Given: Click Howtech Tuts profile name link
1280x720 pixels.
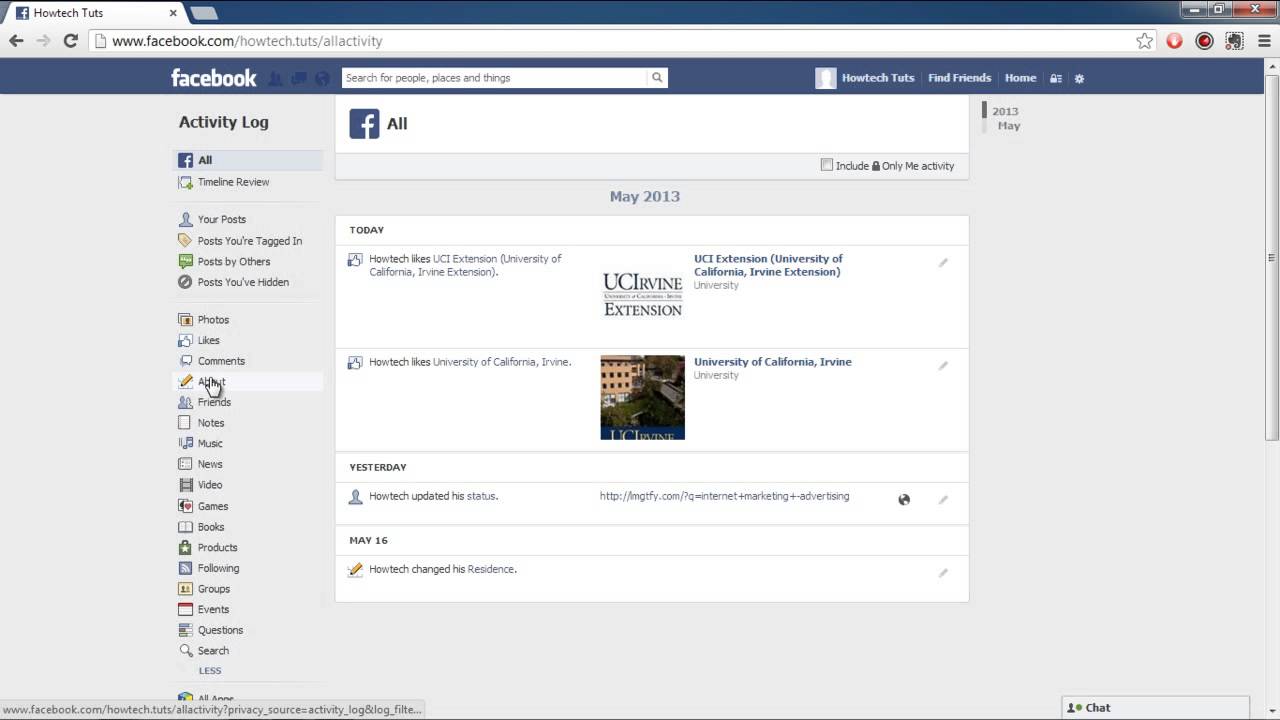Looking at the screenshot, I should (x=878, y=78).
